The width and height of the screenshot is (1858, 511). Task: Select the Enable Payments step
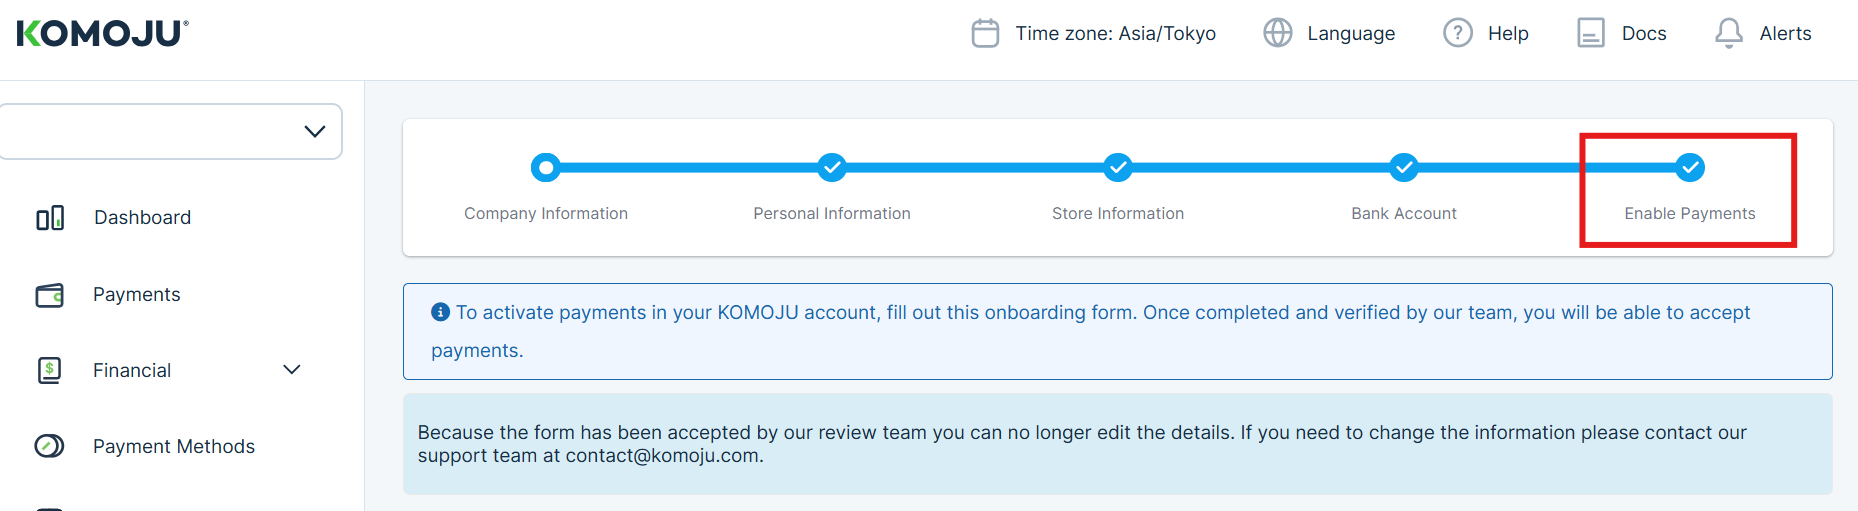click(x=1690, y=167)
